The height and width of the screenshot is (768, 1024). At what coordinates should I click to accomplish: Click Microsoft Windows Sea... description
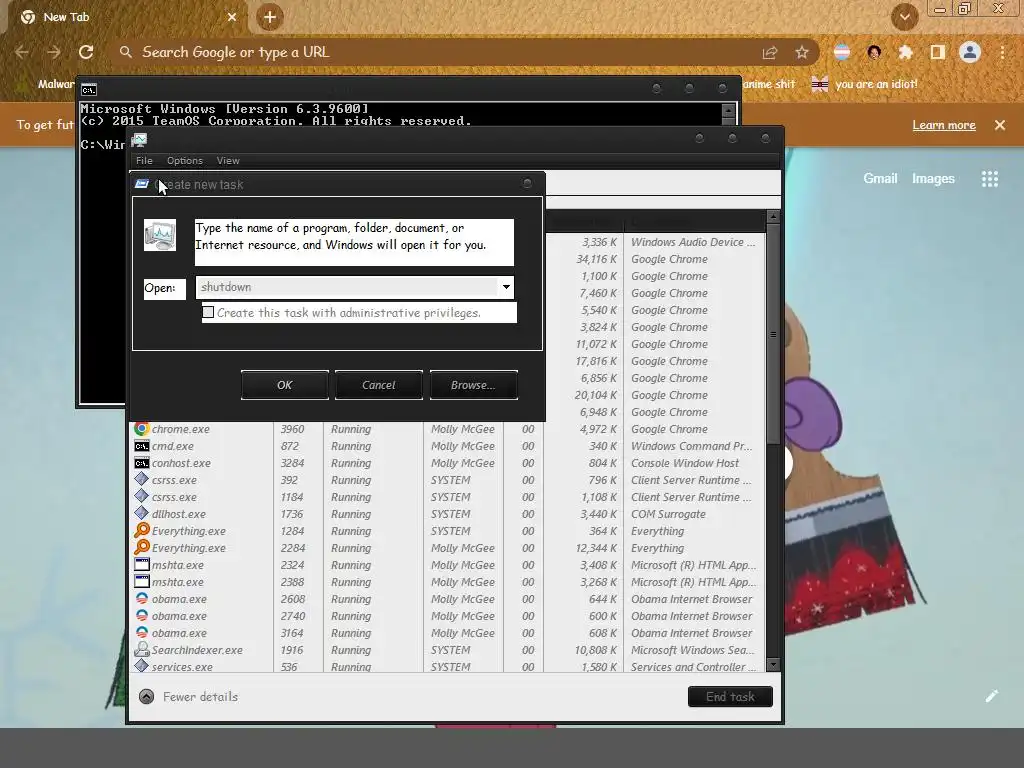click(692, 650)
